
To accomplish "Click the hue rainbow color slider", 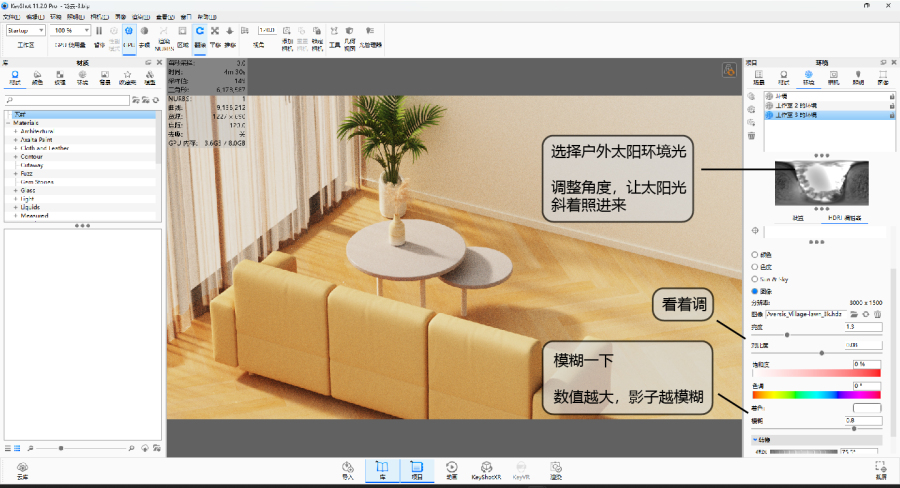I will [x=816, y=395].
